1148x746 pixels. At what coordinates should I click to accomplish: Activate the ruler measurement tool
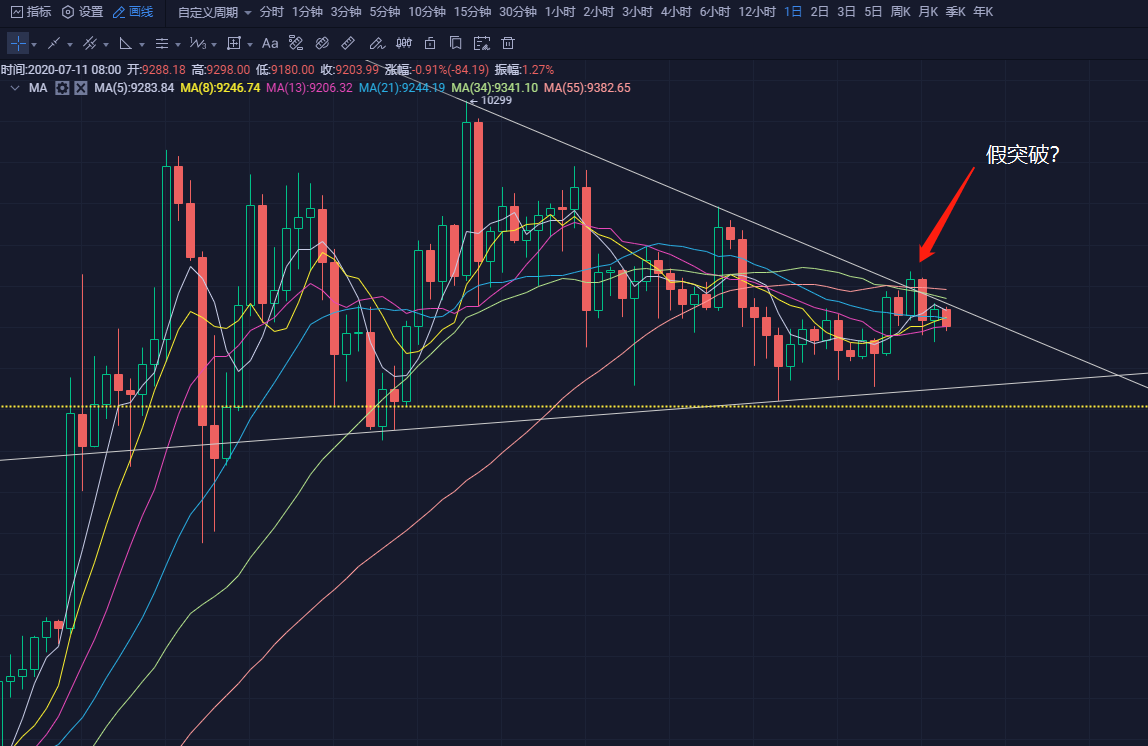click(x=348, y=43)
